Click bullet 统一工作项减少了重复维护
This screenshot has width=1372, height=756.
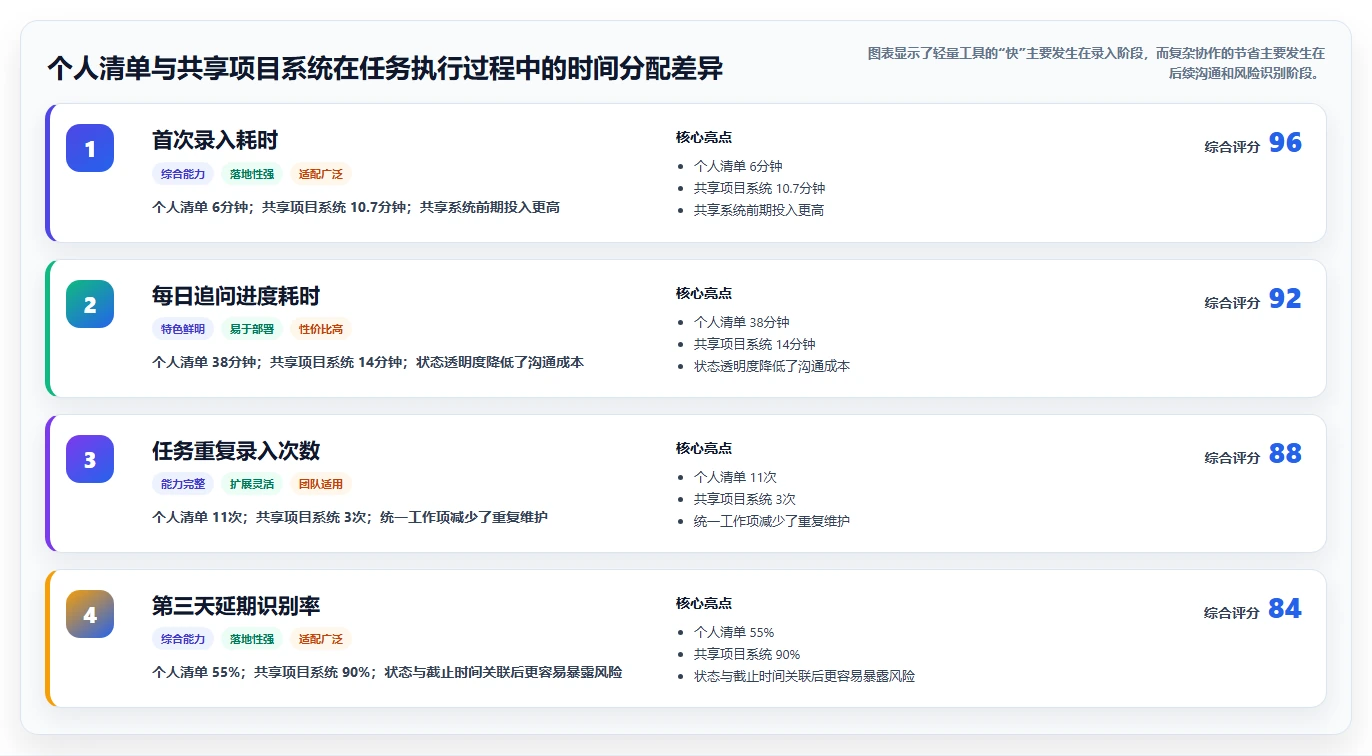(x=772, y=522)
